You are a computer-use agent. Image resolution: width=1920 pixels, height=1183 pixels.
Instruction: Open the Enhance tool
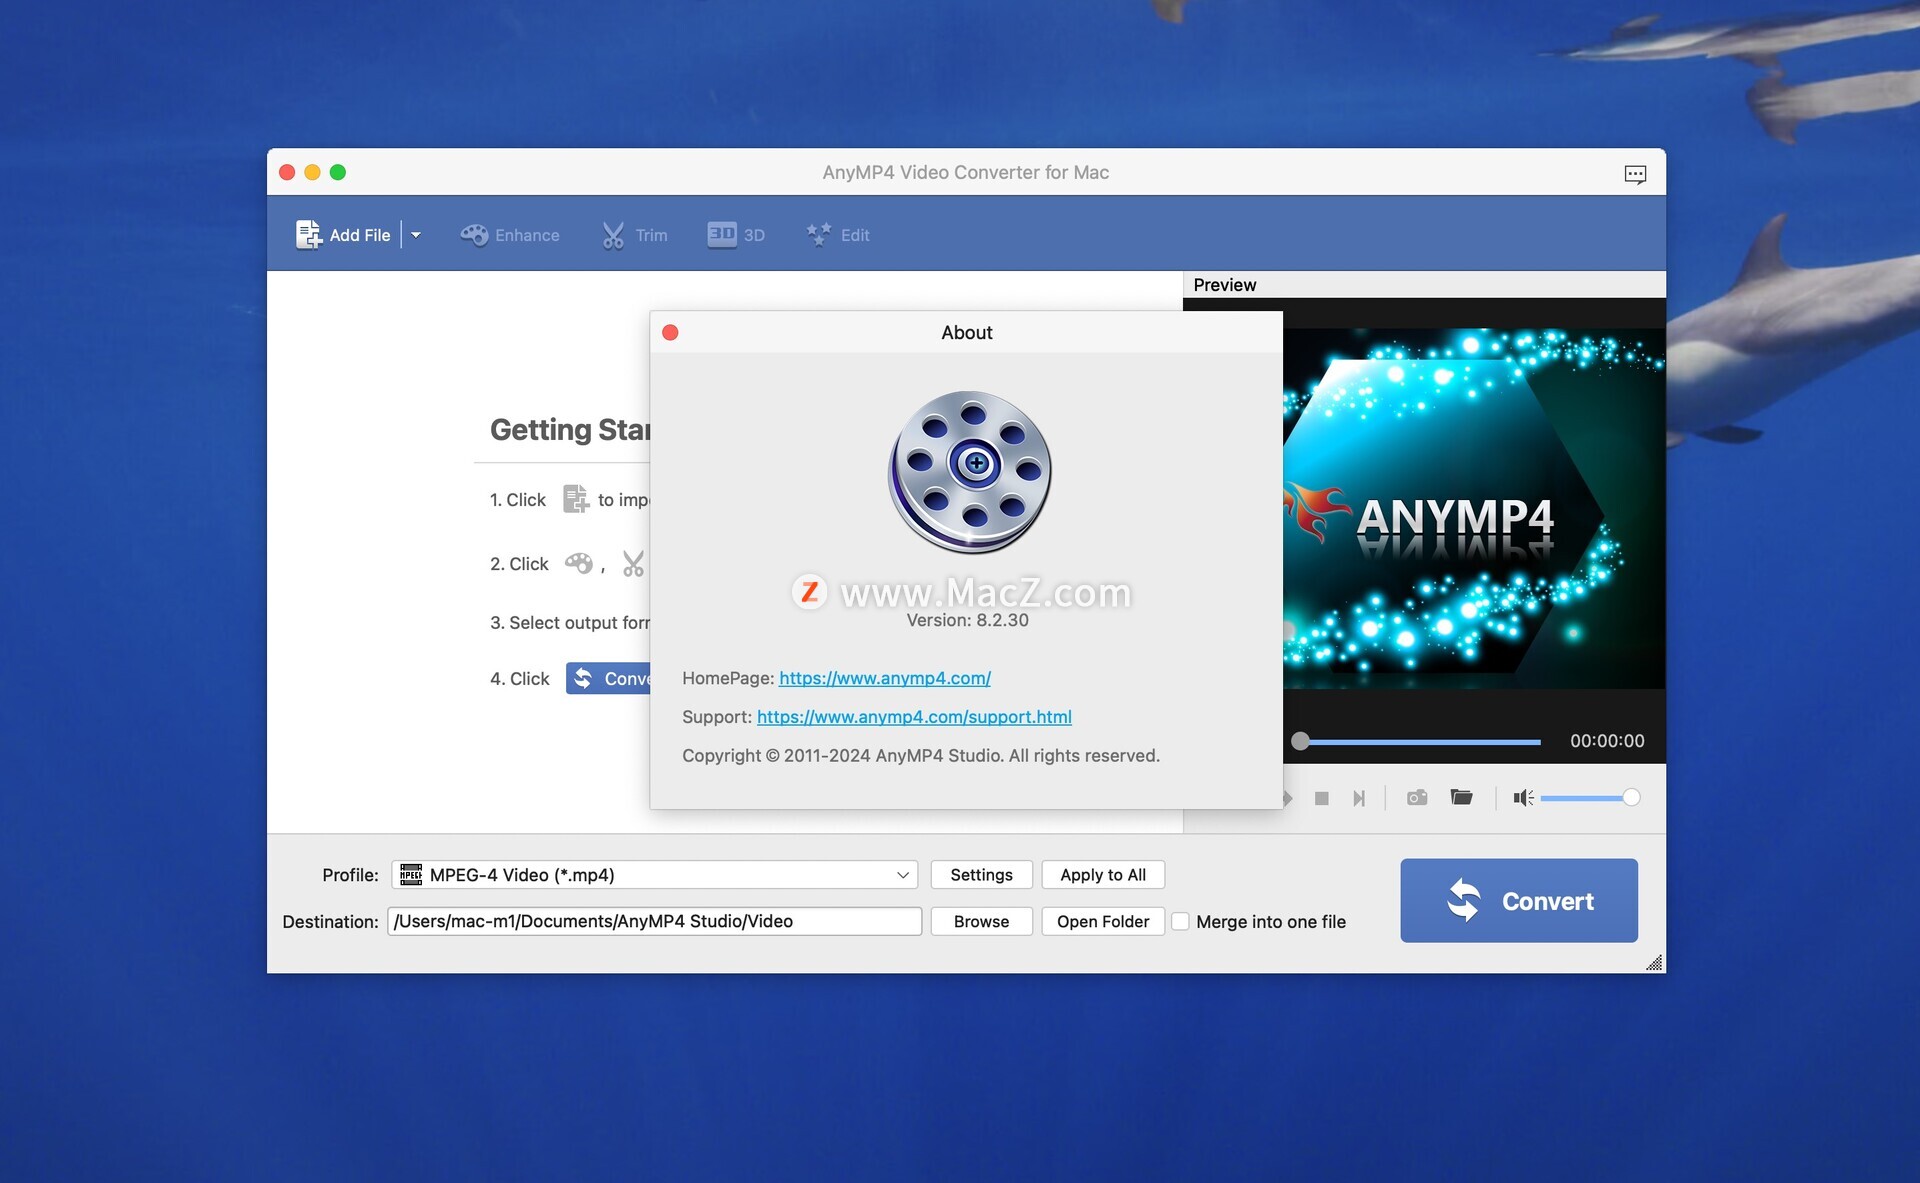(x=510, y=235)
